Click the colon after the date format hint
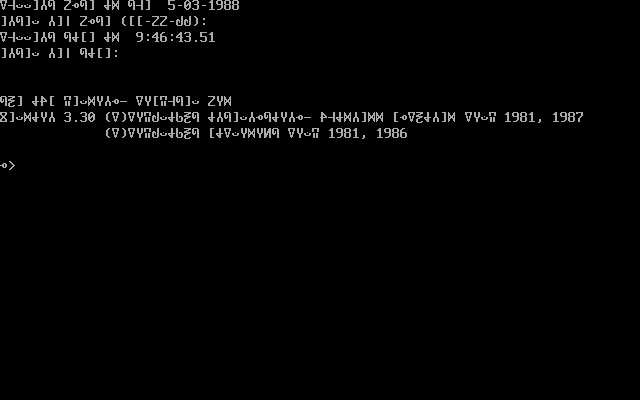640x400 pixels. point(204,21)
